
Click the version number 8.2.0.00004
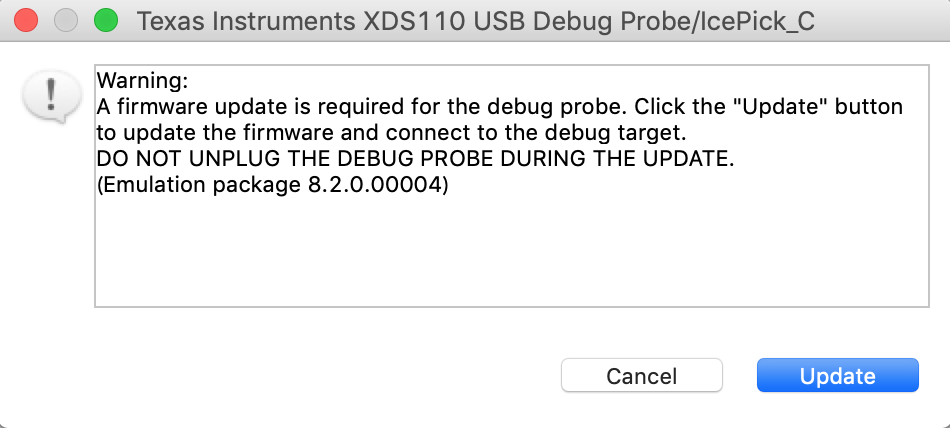(x=374, y=186)
